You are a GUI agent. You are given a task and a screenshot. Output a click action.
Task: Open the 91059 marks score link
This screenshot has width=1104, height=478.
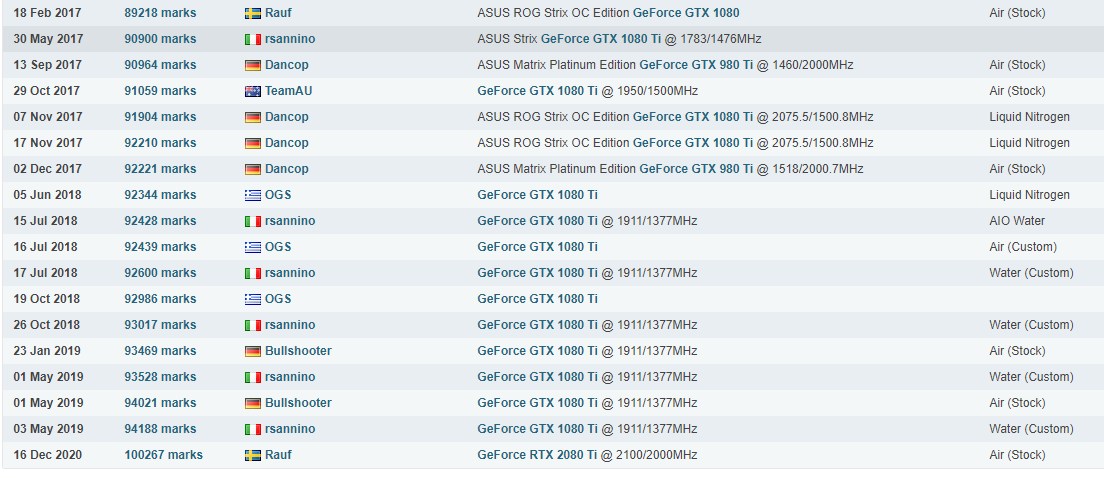coord(161,91)
